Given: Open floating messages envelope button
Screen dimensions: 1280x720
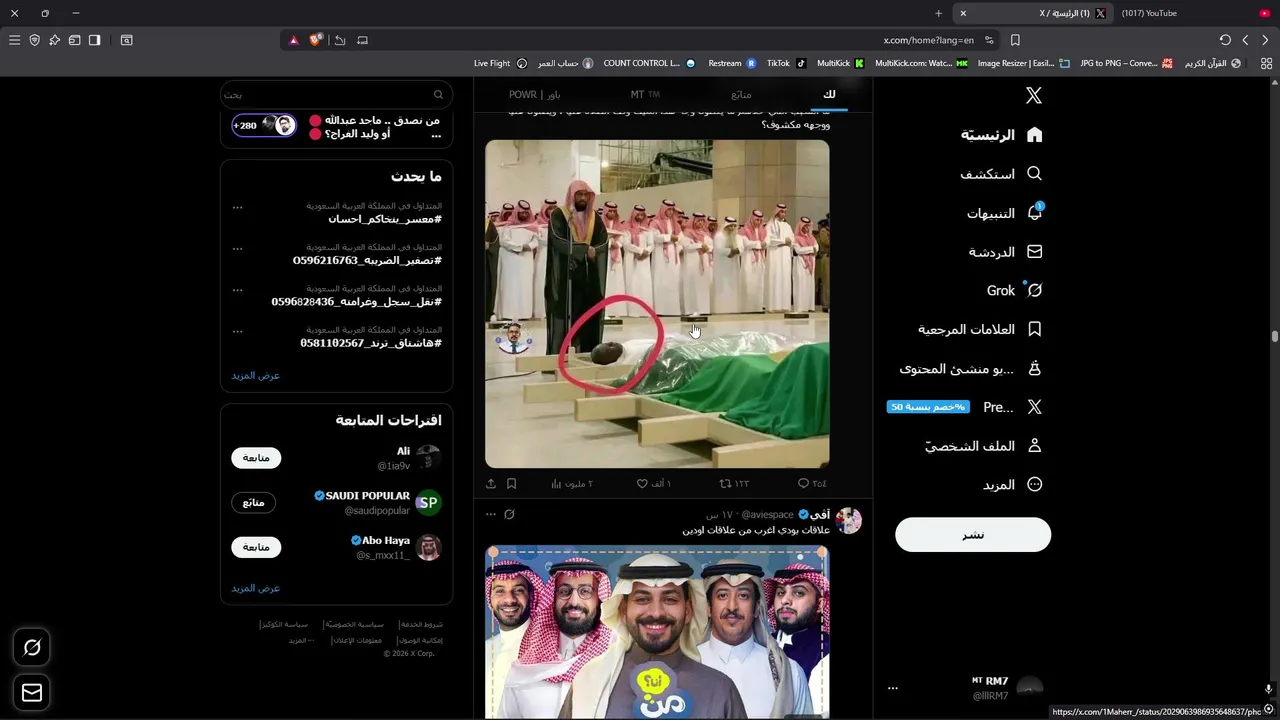Looking at the screenshot, I should click(x=32, y=692).
